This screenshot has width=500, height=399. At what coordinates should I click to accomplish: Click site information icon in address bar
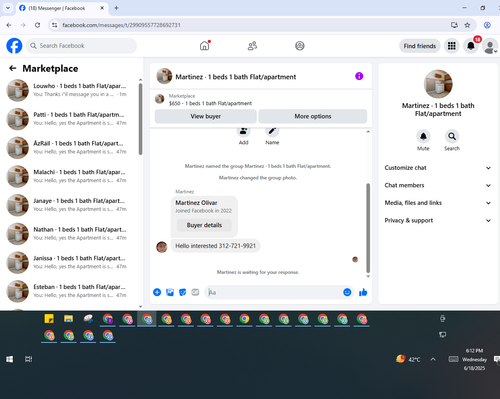[x=55, y=25]
